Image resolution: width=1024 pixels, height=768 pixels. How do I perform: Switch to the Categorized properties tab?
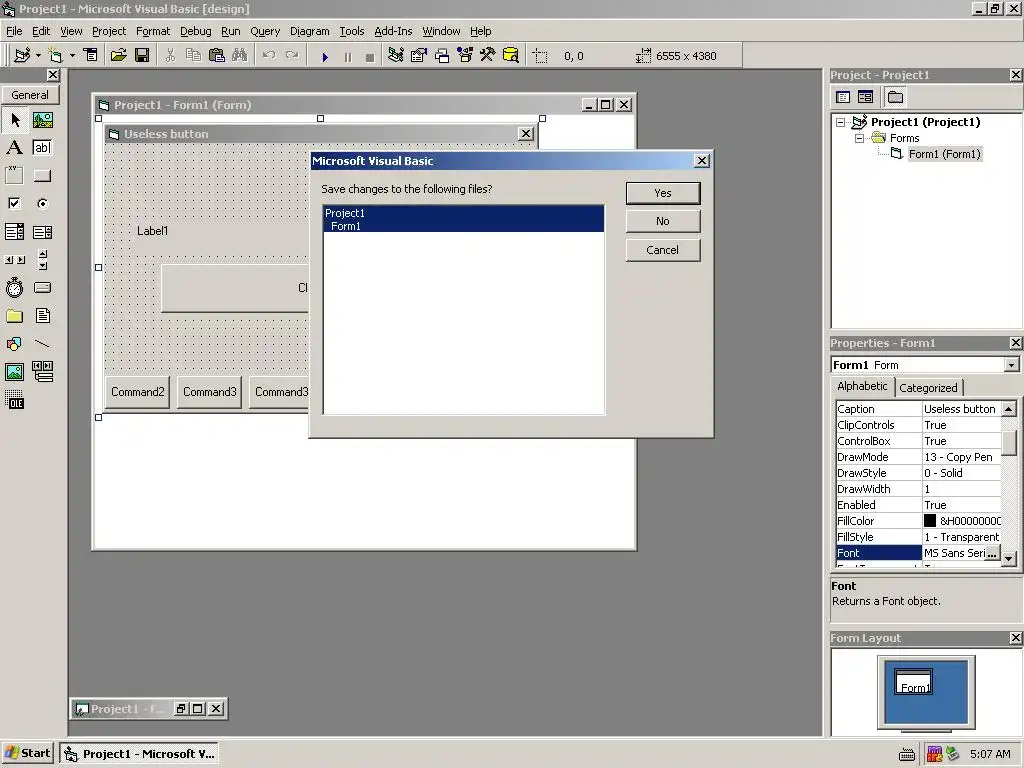pyautogui.click(x=928, y=388)
